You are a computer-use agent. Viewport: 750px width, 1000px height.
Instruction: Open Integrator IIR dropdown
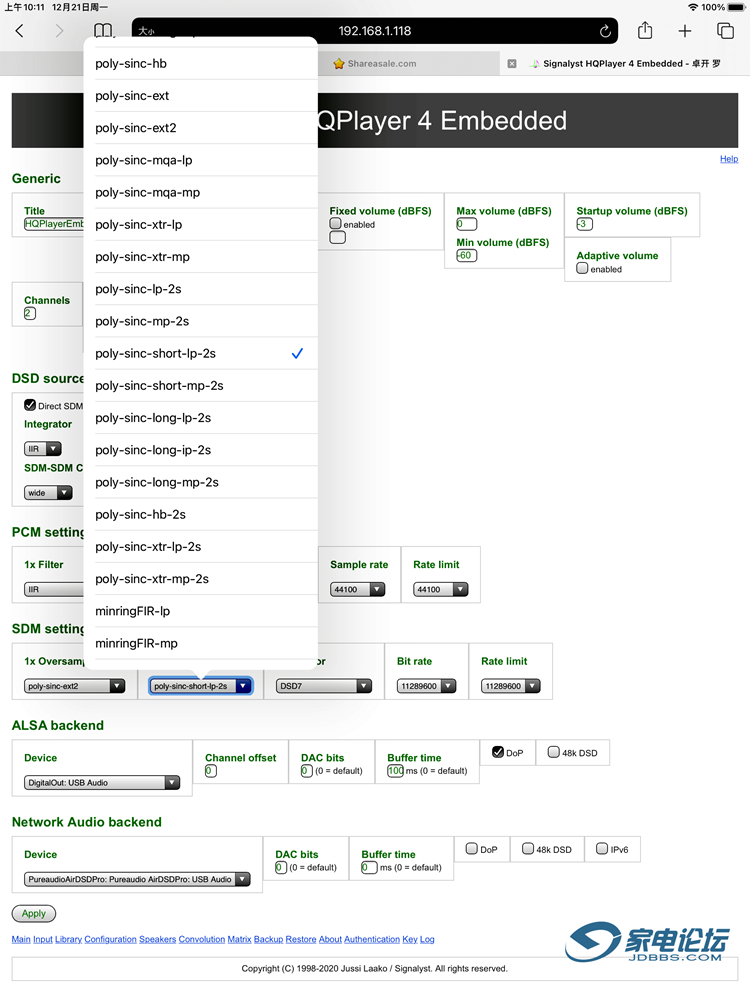[43, 449]
